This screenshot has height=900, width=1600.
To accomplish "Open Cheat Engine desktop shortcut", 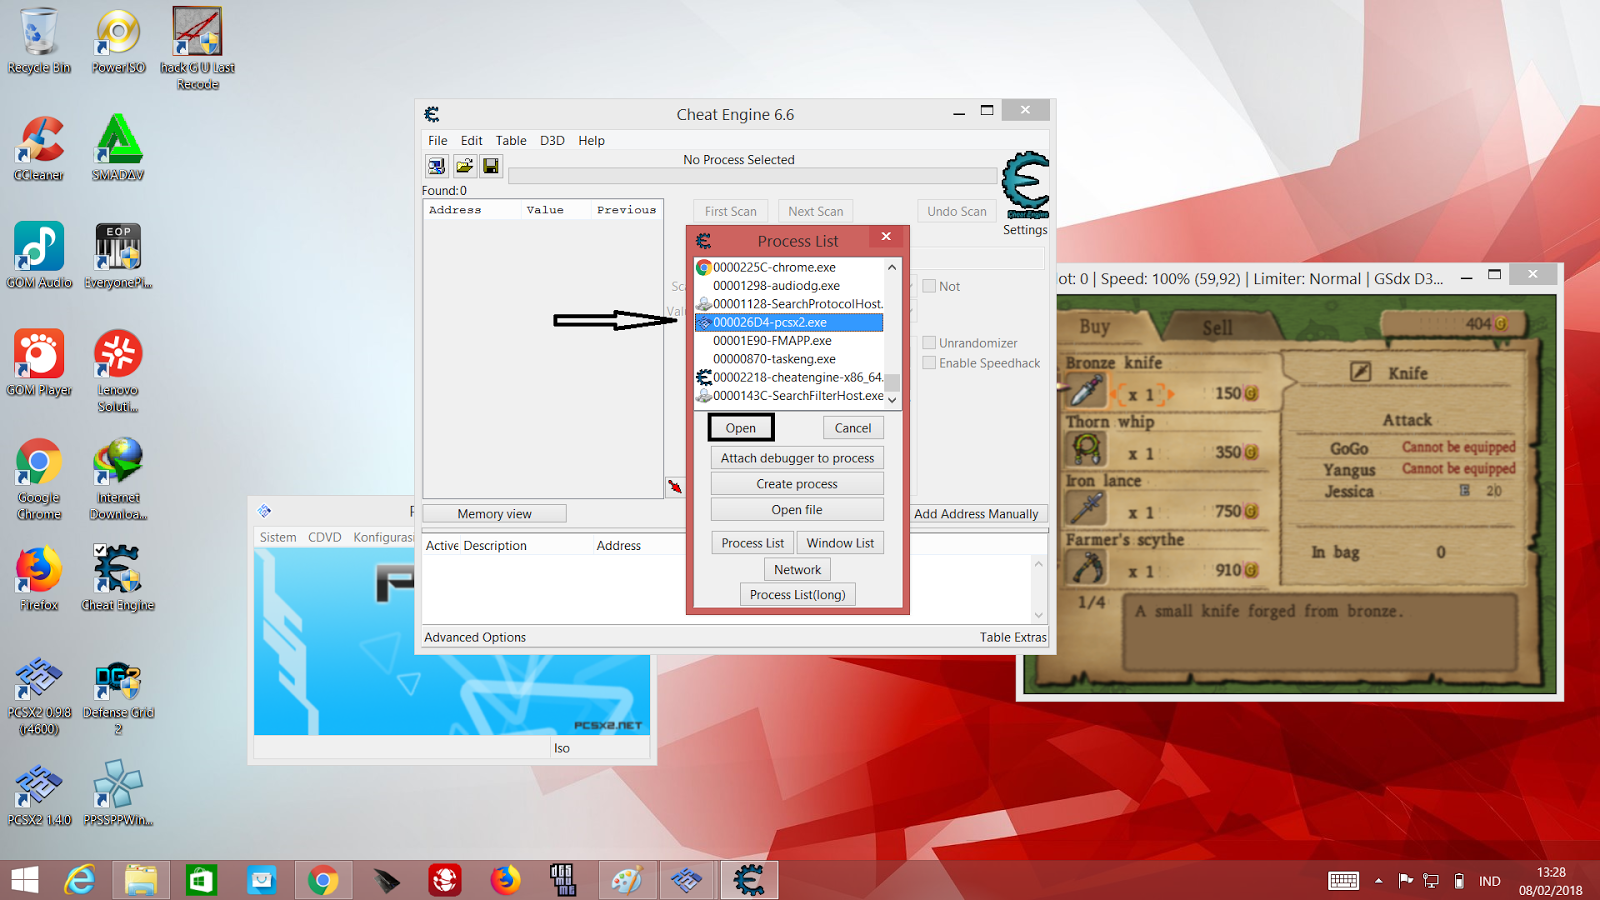I will tap(118, 578).
